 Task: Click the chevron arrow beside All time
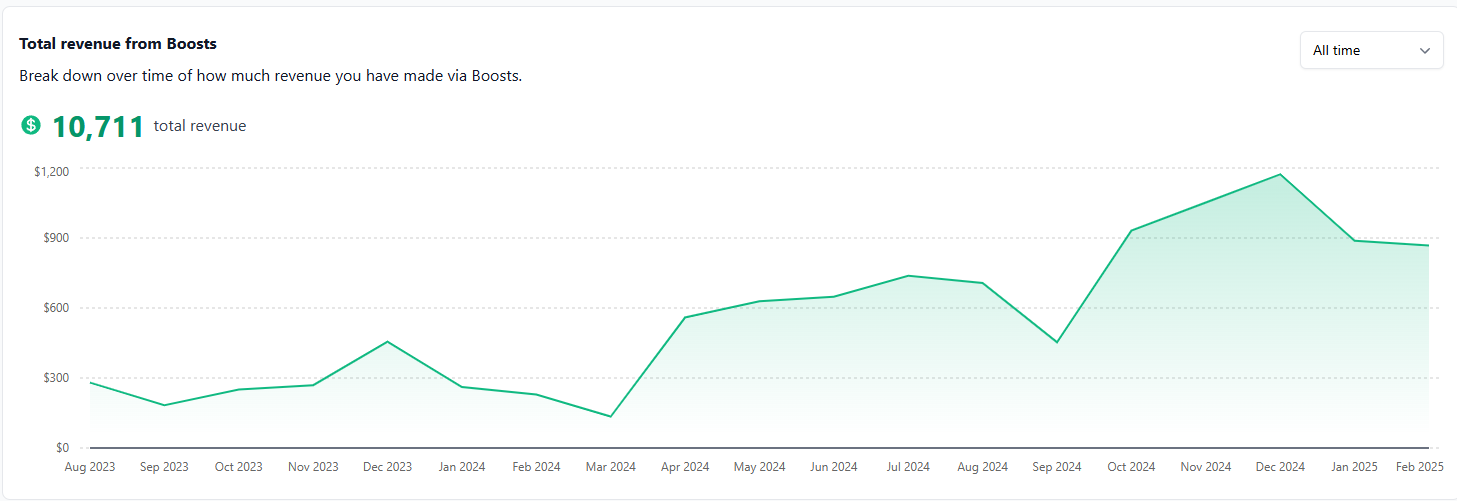[1425, 51]
